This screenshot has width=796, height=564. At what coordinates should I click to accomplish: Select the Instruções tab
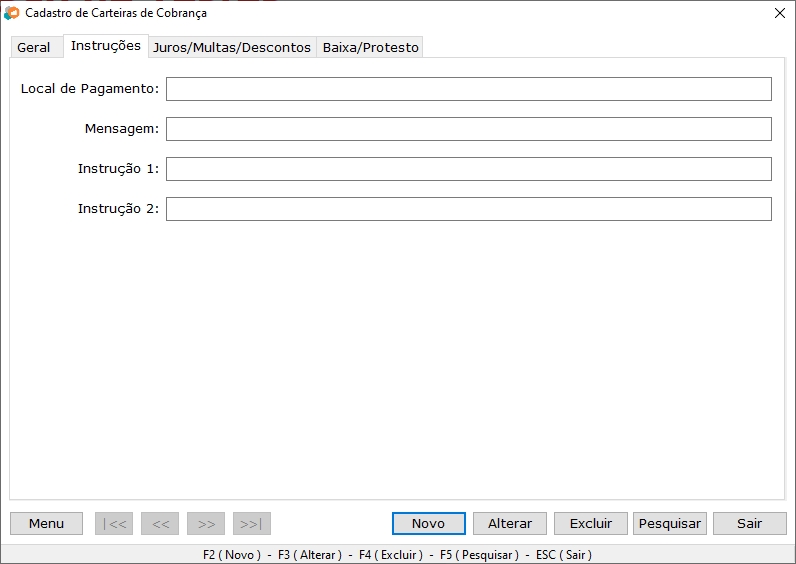pyautogui.click(x=106, y=46)
